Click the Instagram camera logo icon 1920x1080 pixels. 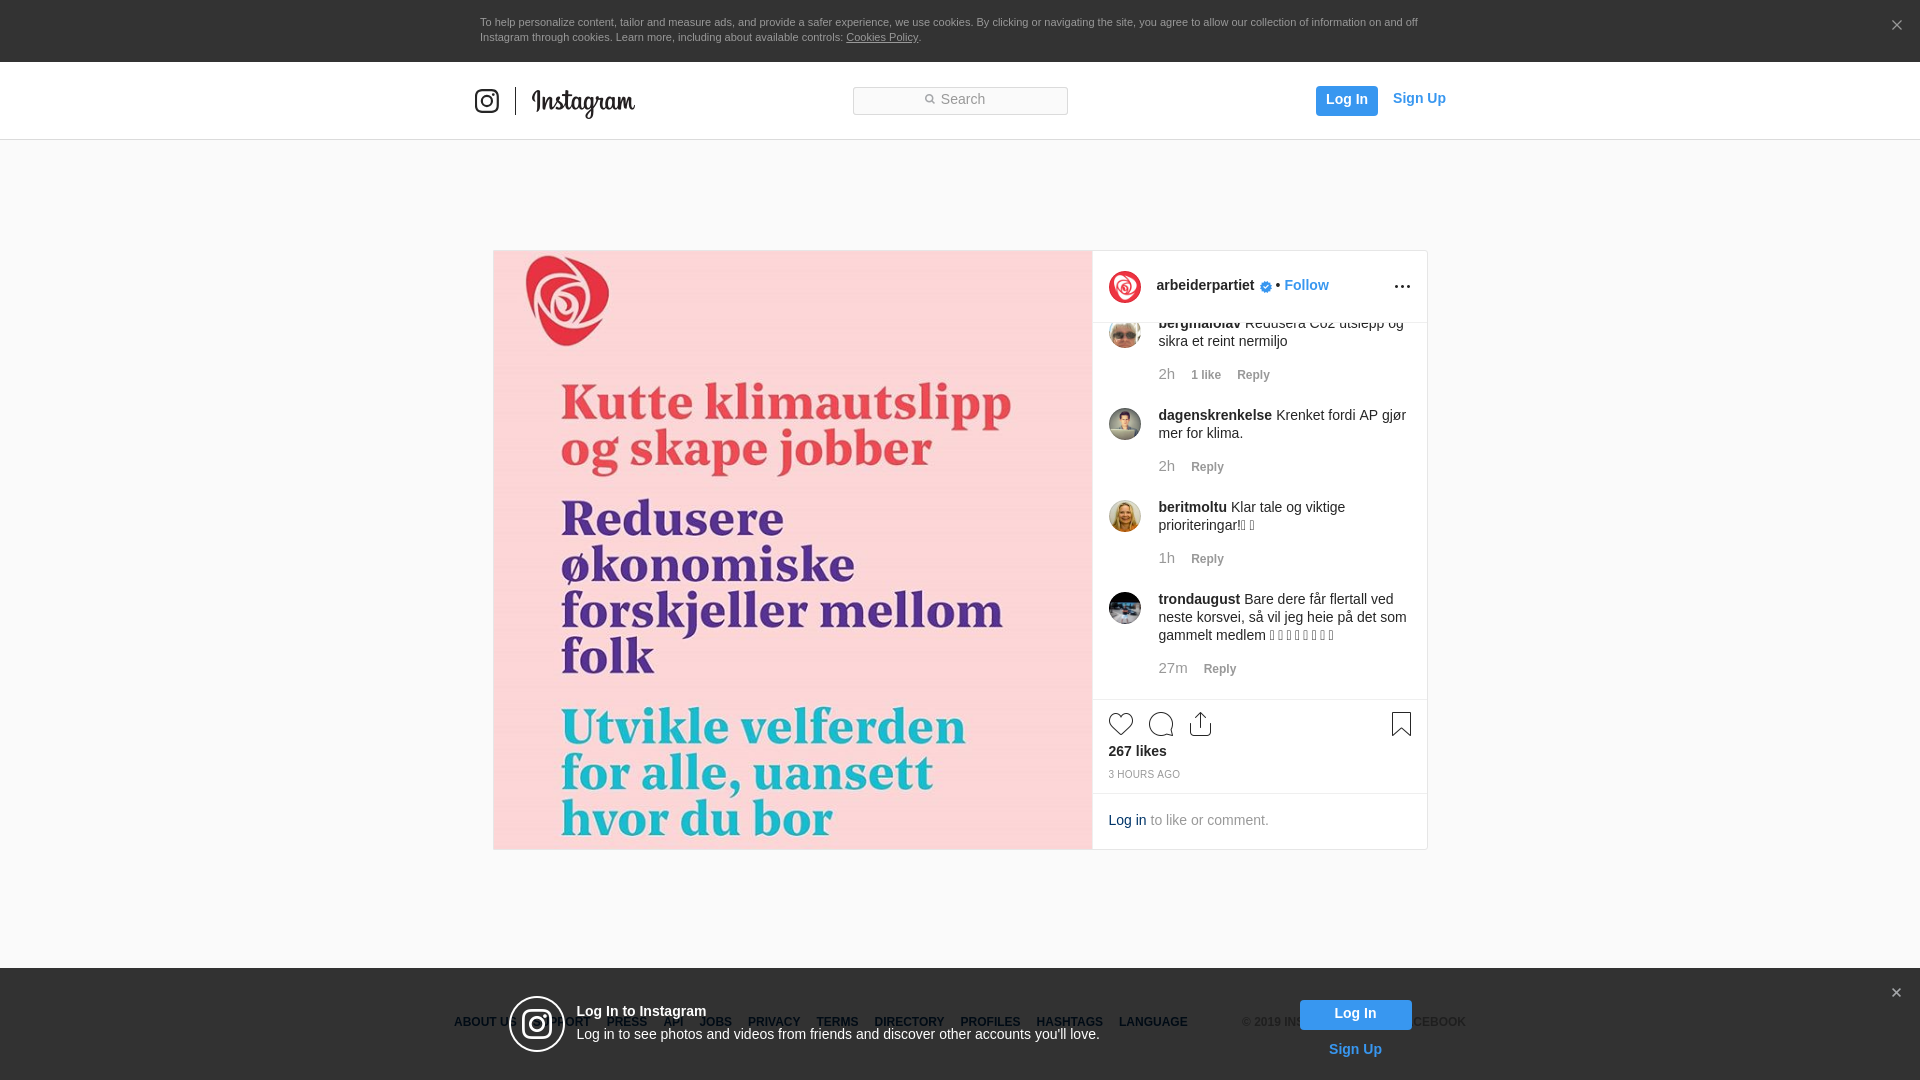pyautogui.click(x=486, y=101)
